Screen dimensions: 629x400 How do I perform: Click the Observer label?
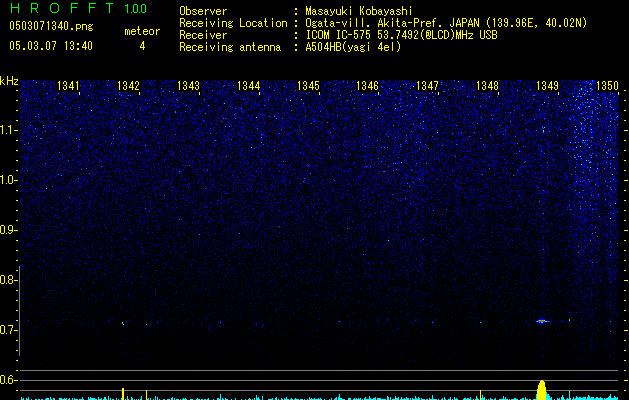(x=203, y=11)
